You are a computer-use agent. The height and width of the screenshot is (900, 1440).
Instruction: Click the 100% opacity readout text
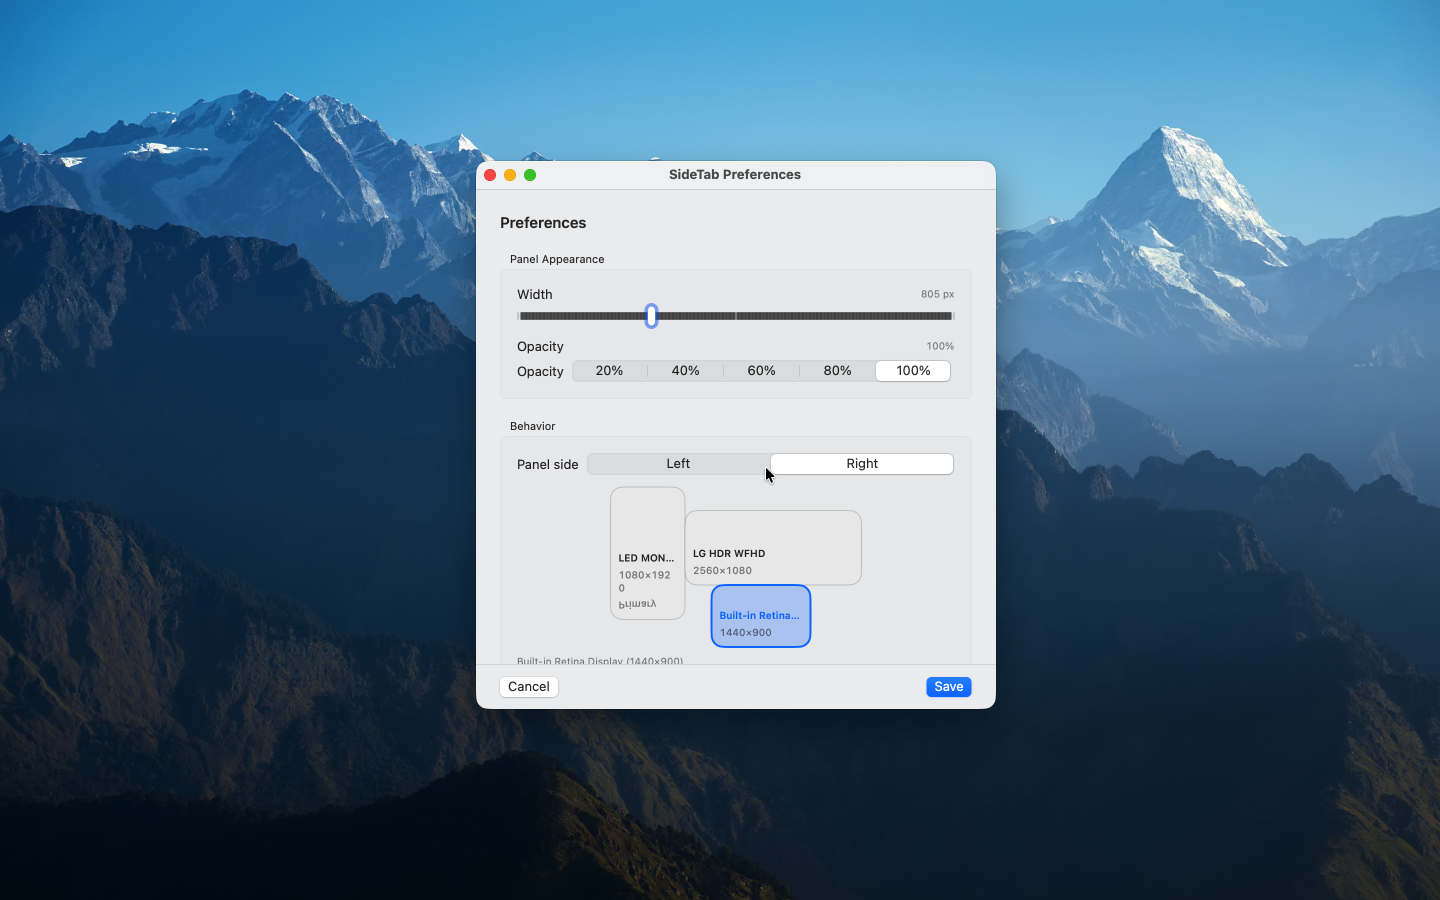point(939,346)
